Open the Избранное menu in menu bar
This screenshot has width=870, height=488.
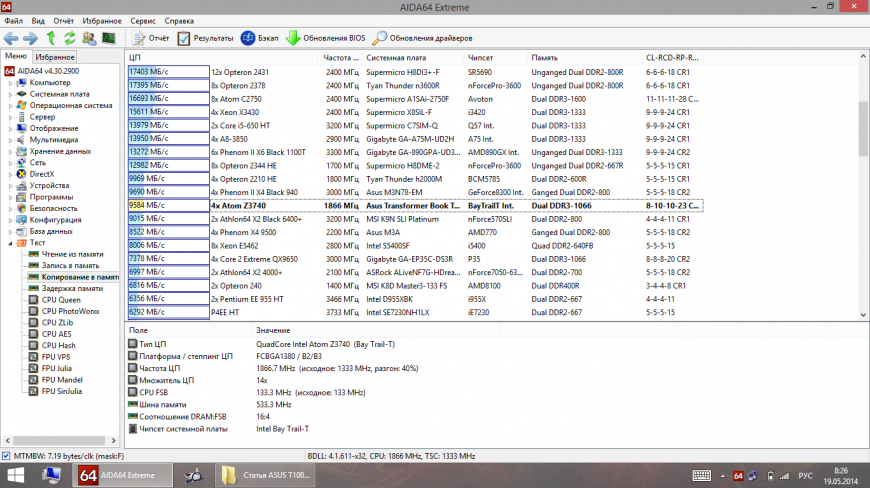(102, 21)
